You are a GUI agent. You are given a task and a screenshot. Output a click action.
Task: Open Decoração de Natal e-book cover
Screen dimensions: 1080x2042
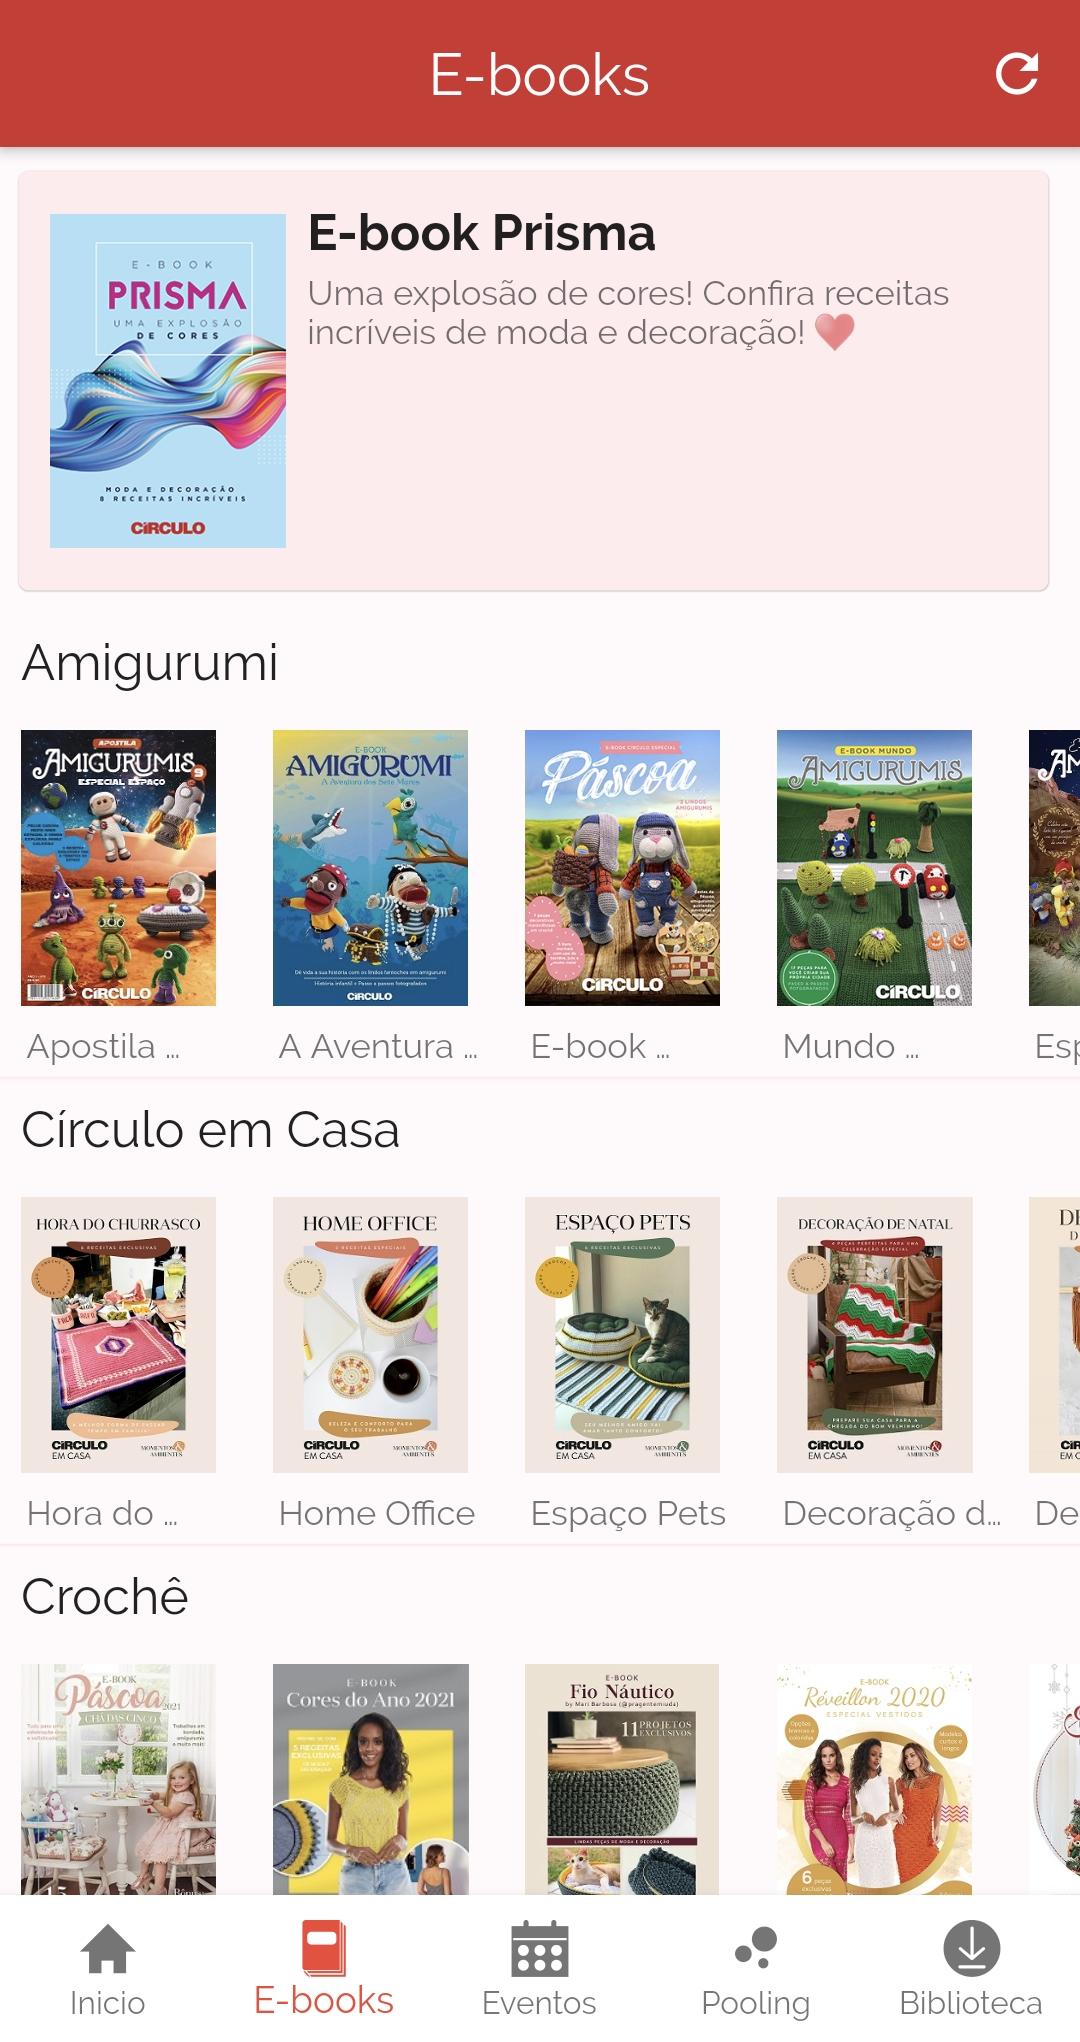click(x=874, y=1334)
